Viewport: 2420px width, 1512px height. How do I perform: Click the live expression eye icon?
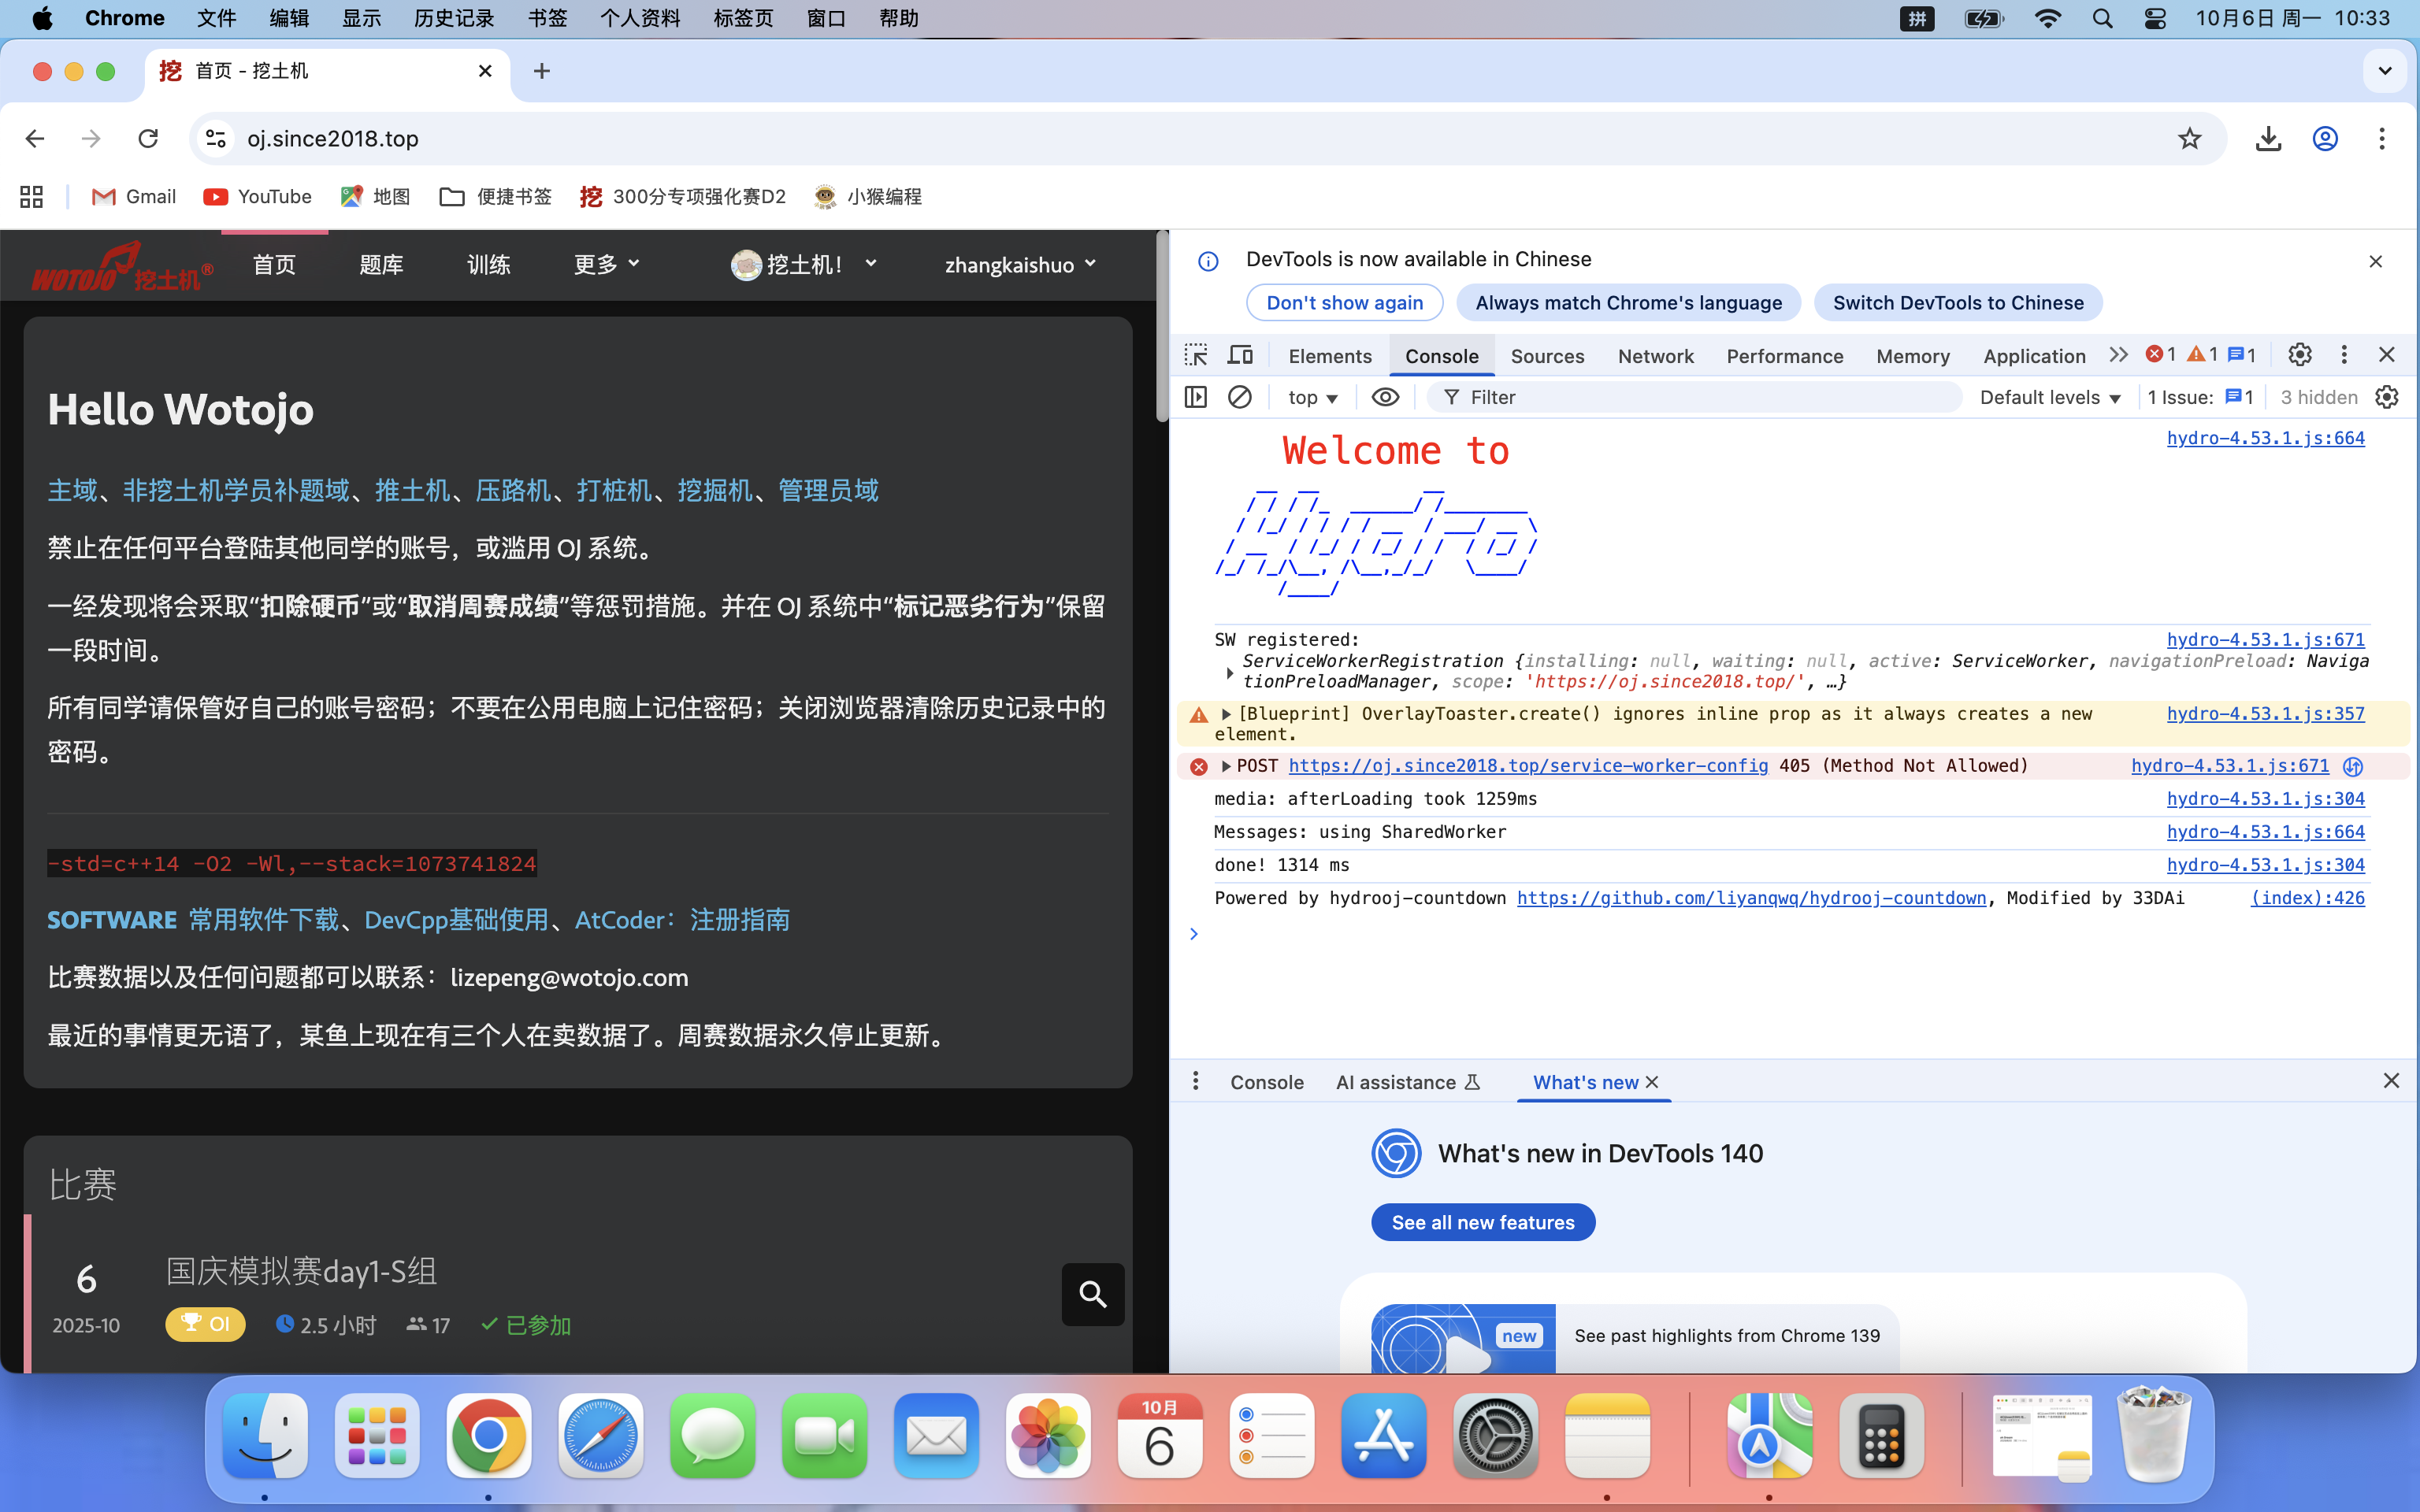click(x=1385, y=397)
